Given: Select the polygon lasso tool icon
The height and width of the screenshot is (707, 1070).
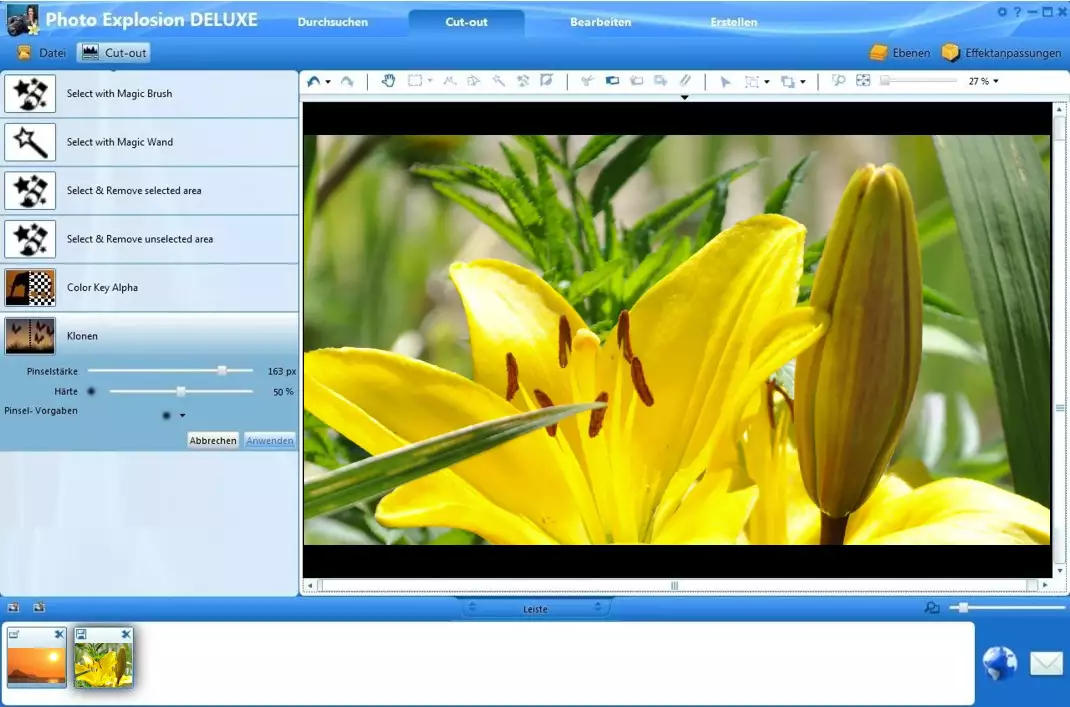Looking at the screenshot, I should [x=450, y=81].
